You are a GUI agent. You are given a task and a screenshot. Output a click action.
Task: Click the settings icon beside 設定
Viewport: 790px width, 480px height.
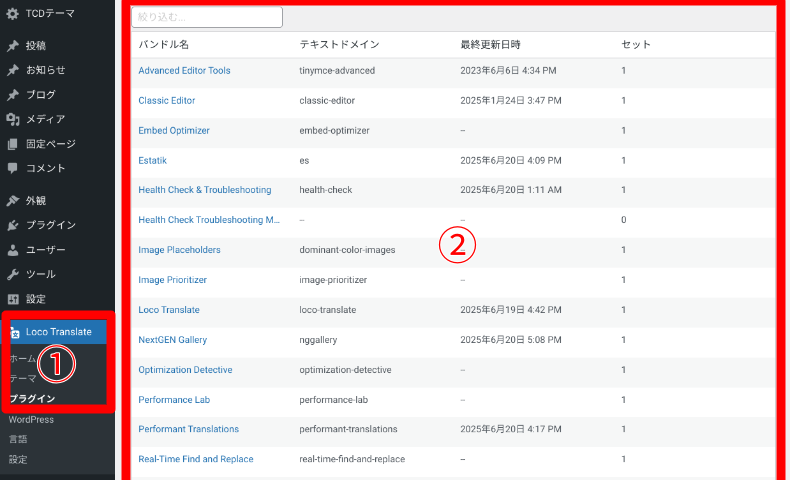pyautogui.click(x=13, y=299)
